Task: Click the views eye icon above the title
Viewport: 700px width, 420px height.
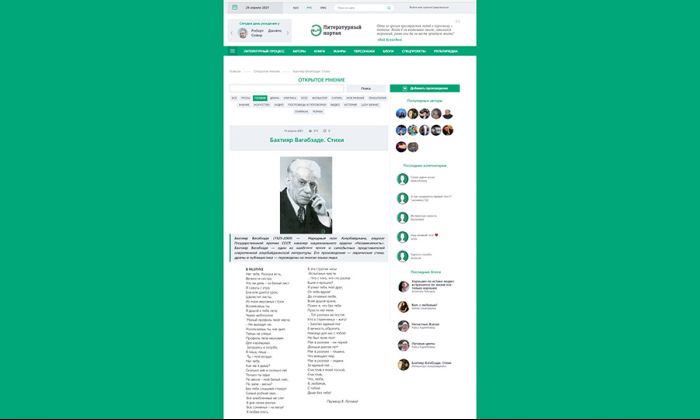Action: (310, 131)
